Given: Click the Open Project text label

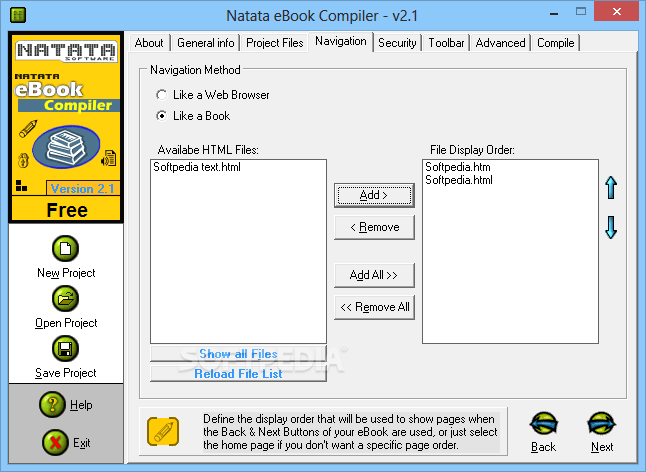Looking at the screenshot, I should point(66,323).
